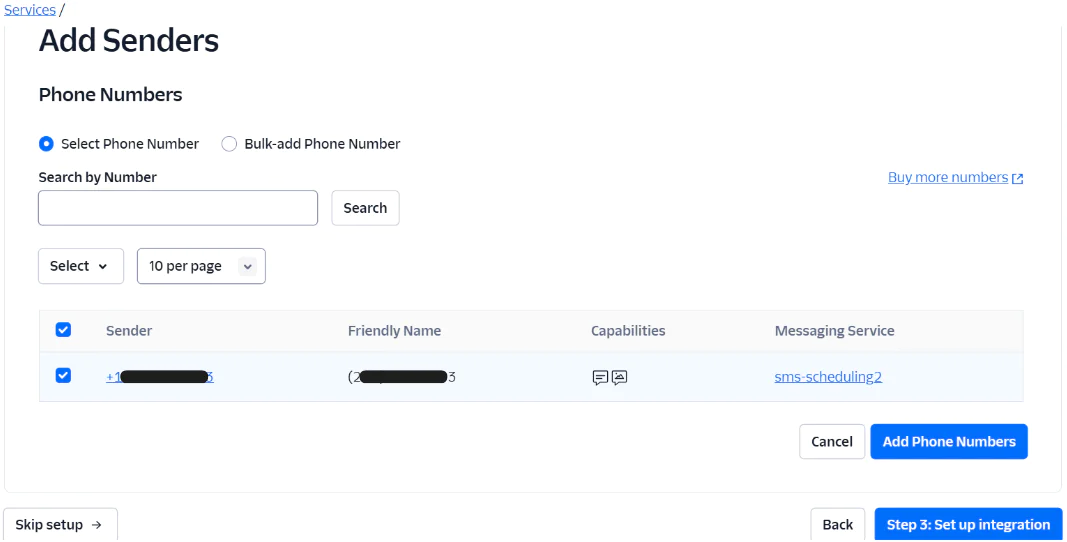Open the Select dropdown menu
Screen dimensions: 1067x542
pos(80,266)
